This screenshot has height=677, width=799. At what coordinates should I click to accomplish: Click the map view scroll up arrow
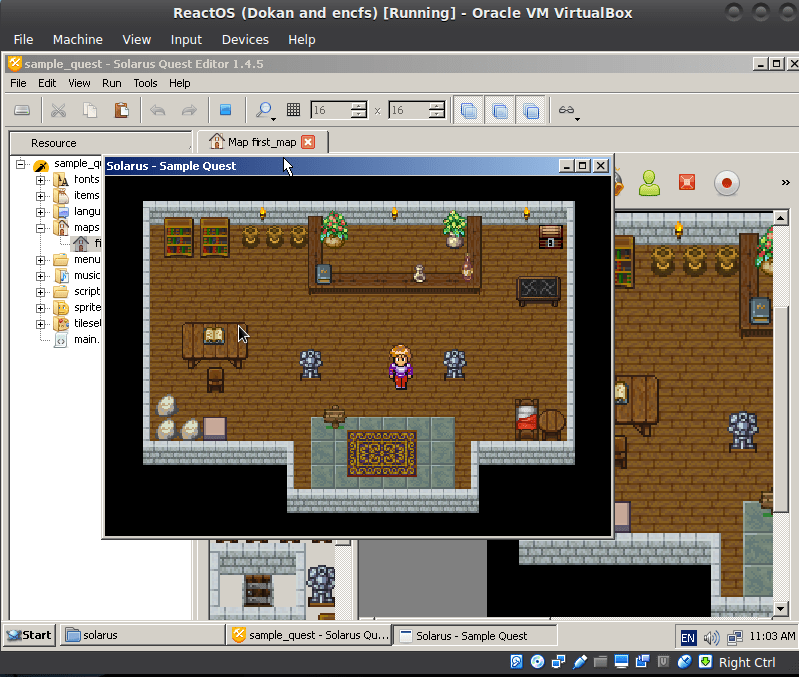(781, 218)
